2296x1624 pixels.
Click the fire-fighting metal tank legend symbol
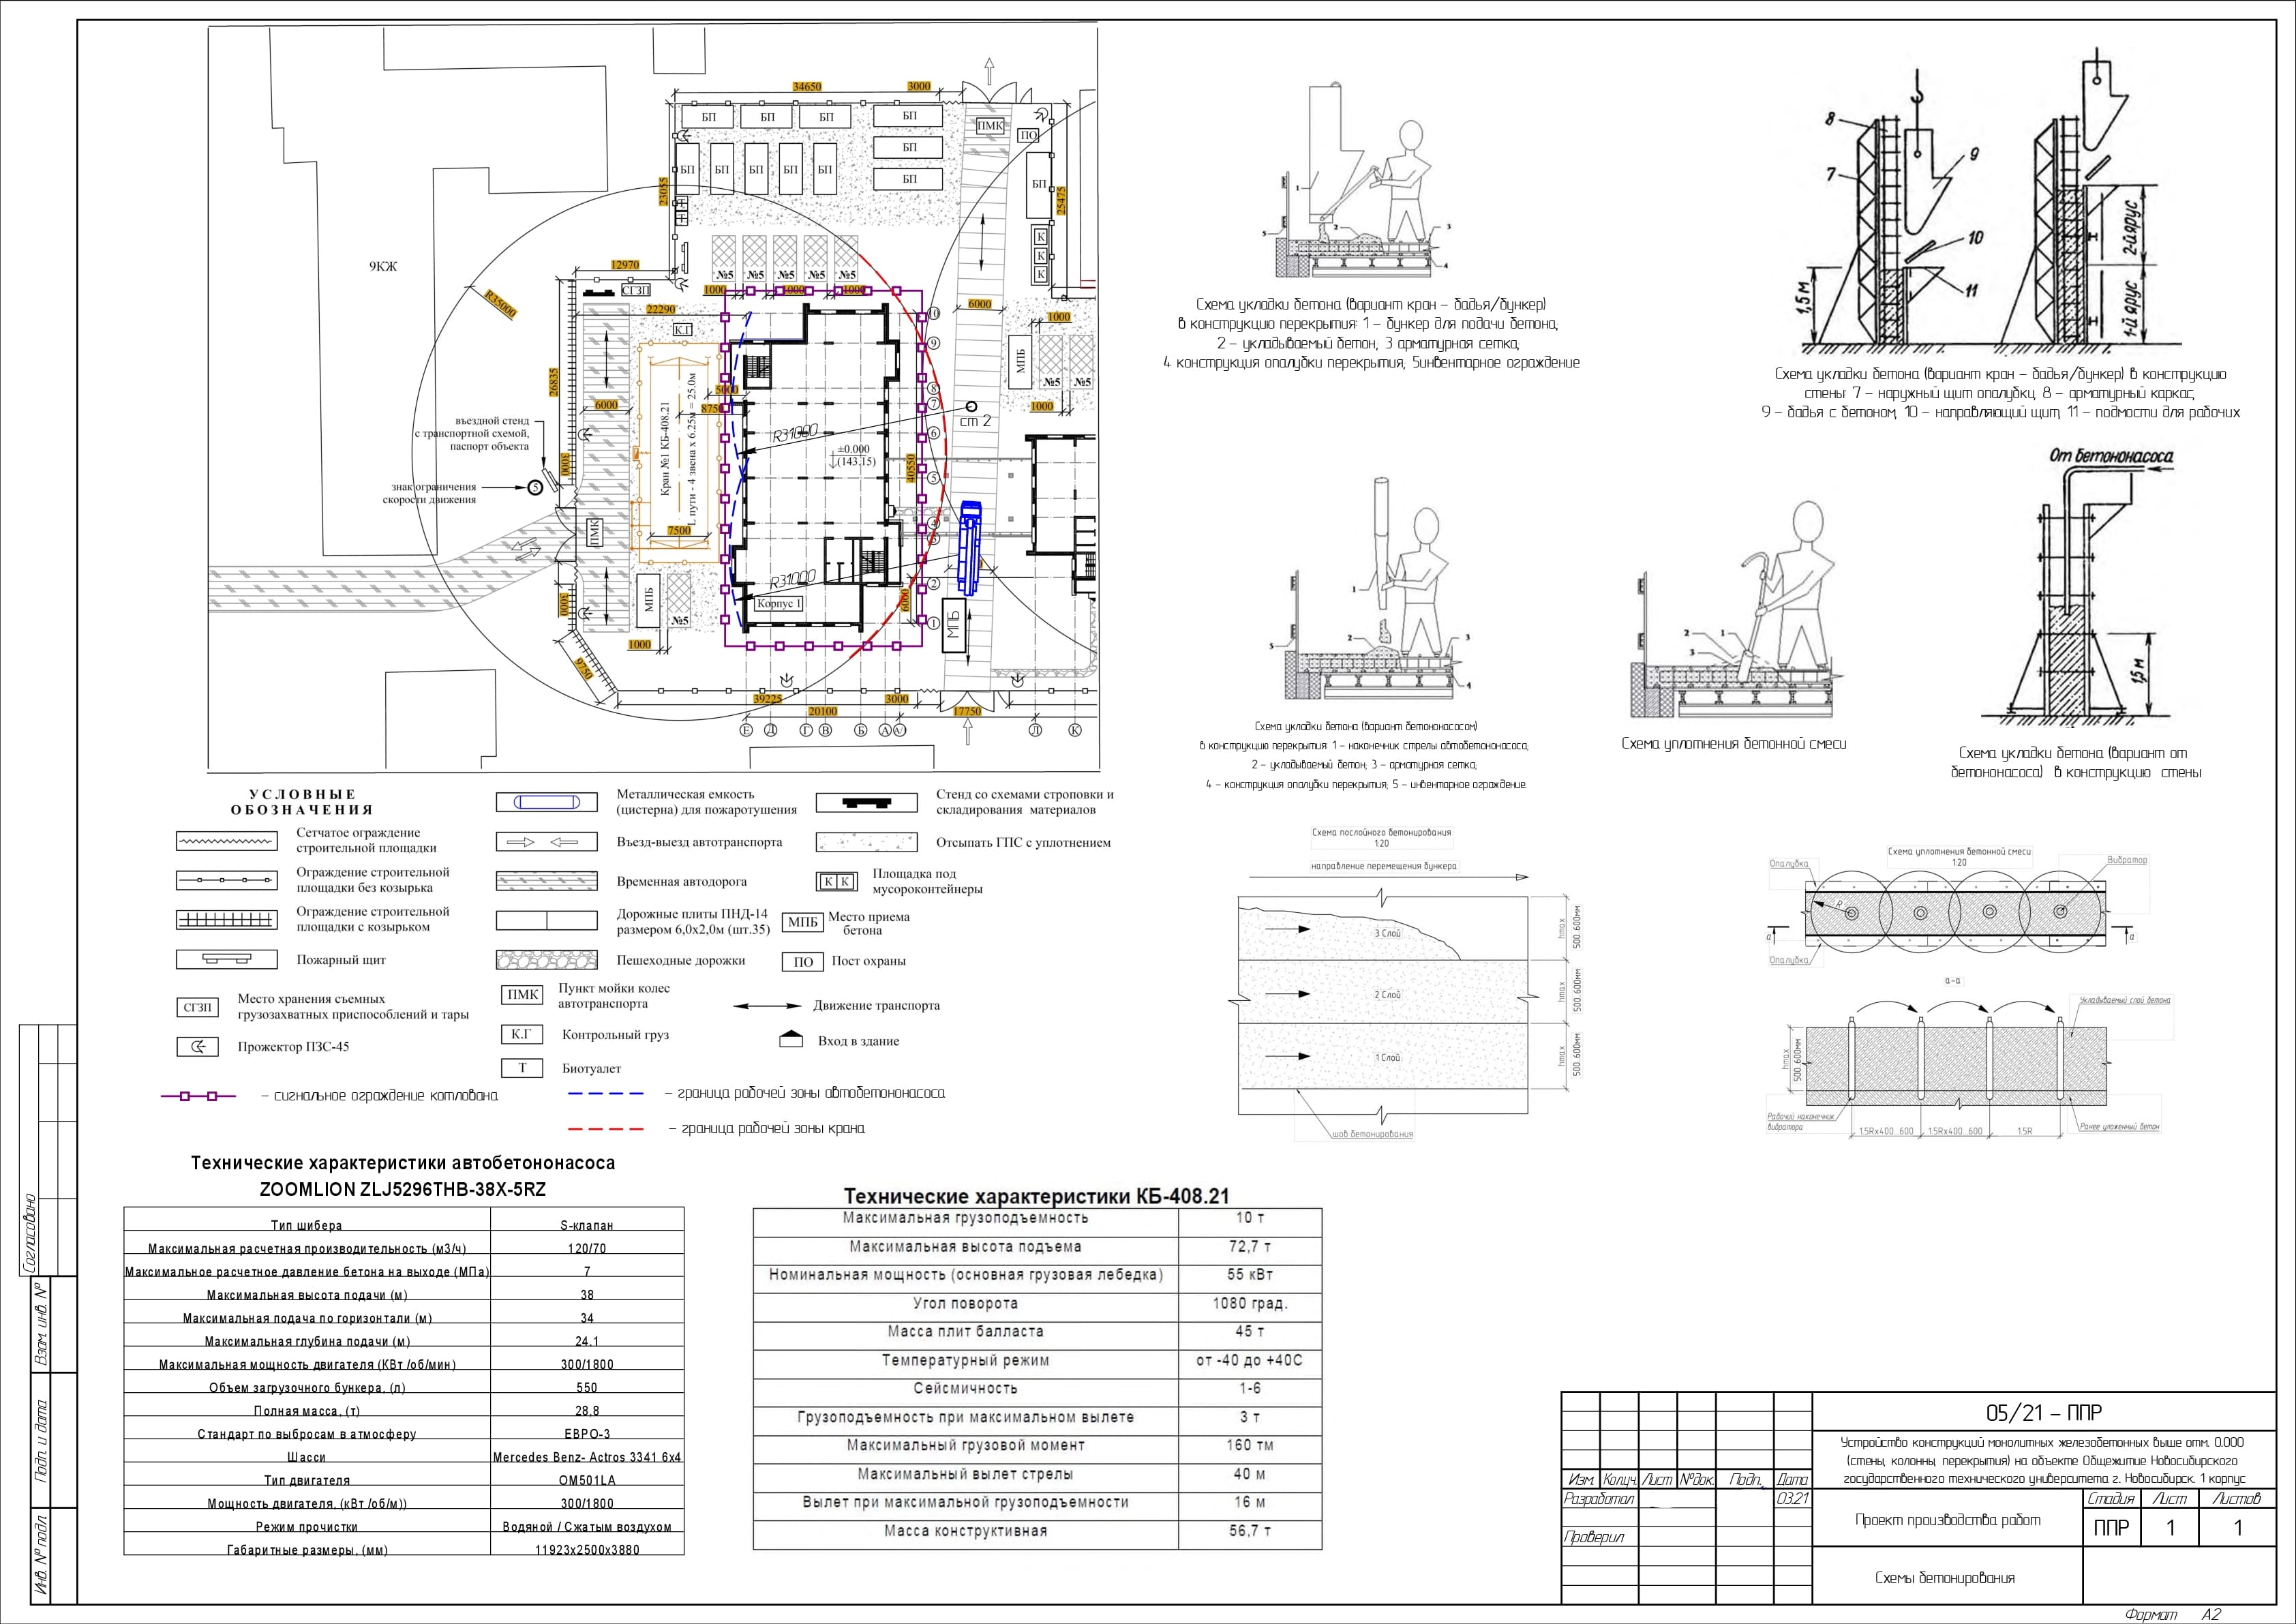pos(546,803)
